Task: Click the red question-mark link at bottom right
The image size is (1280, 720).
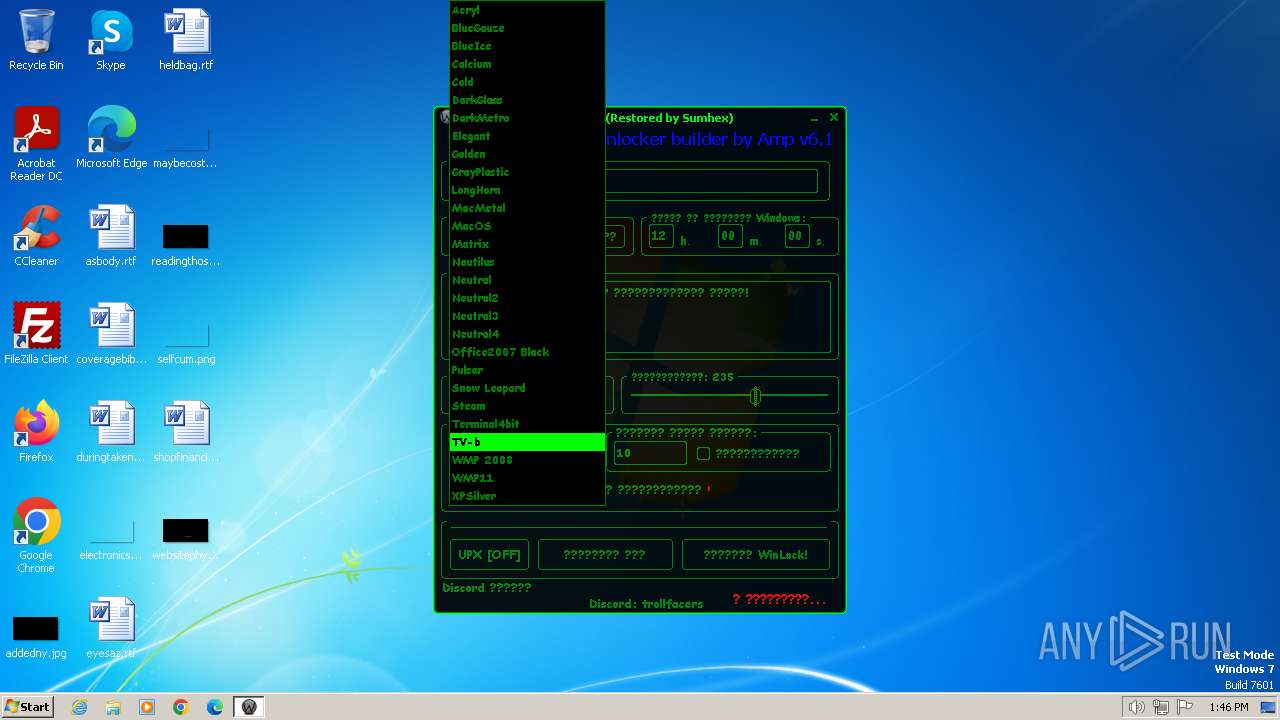Action: pos(779,599)
